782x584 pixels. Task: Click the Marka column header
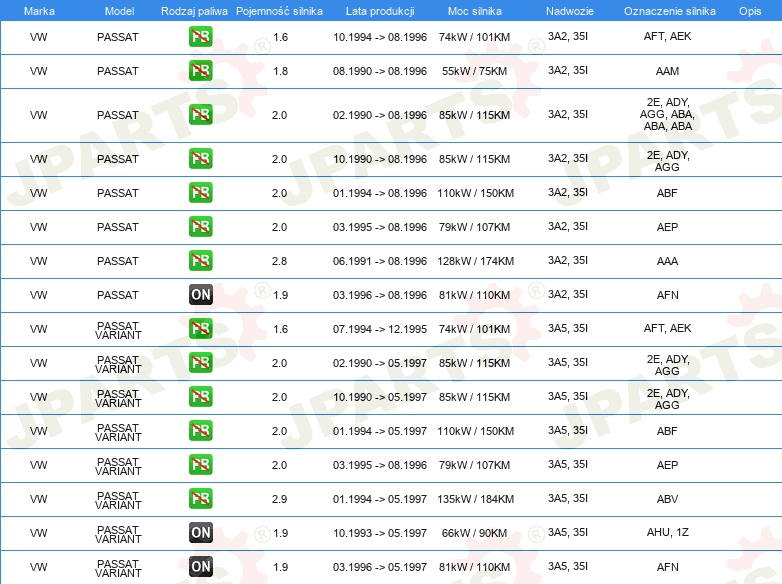click(x=39, y=11)
